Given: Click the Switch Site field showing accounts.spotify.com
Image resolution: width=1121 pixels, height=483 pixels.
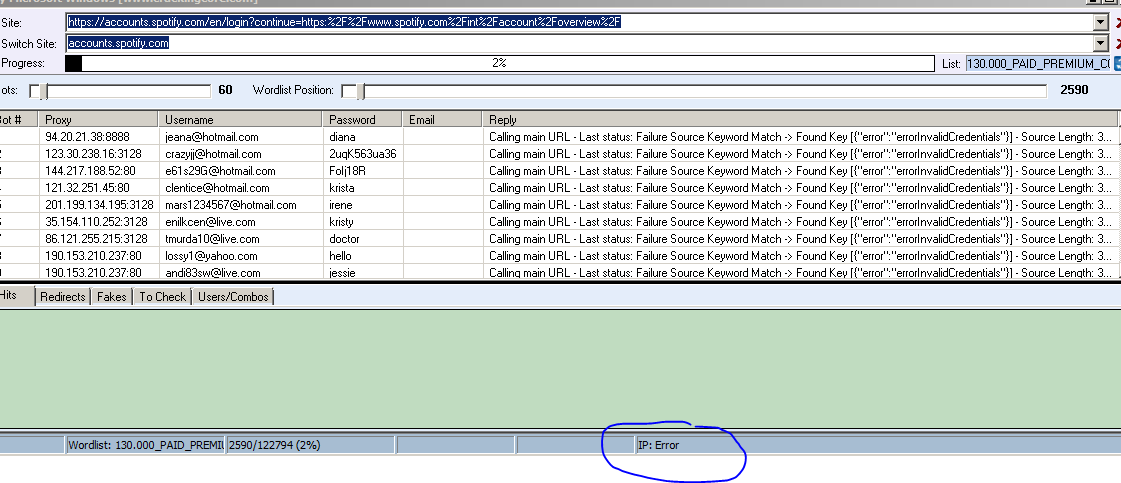Looking at the screenshot, I should pos(580,44).
